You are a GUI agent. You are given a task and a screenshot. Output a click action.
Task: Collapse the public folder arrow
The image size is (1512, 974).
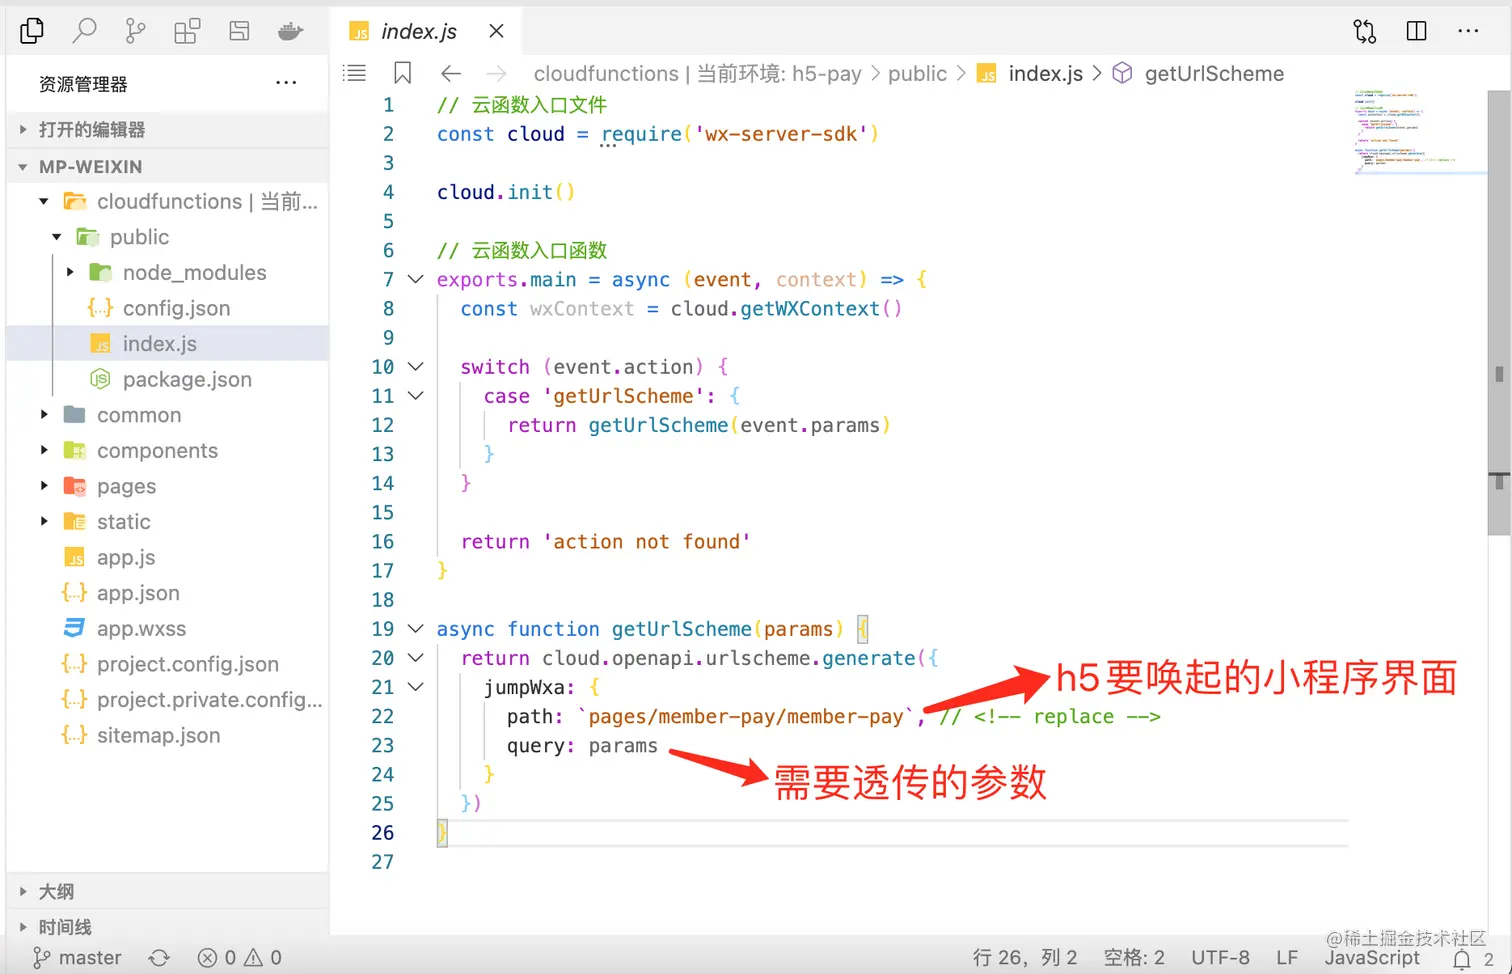click(57, 237)
